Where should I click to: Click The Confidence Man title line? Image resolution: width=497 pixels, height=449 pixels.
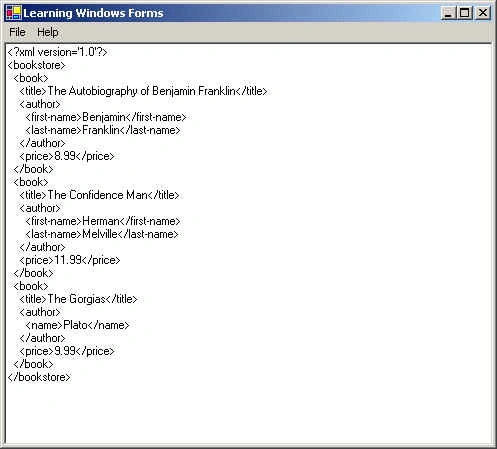(x=99, y=195)
